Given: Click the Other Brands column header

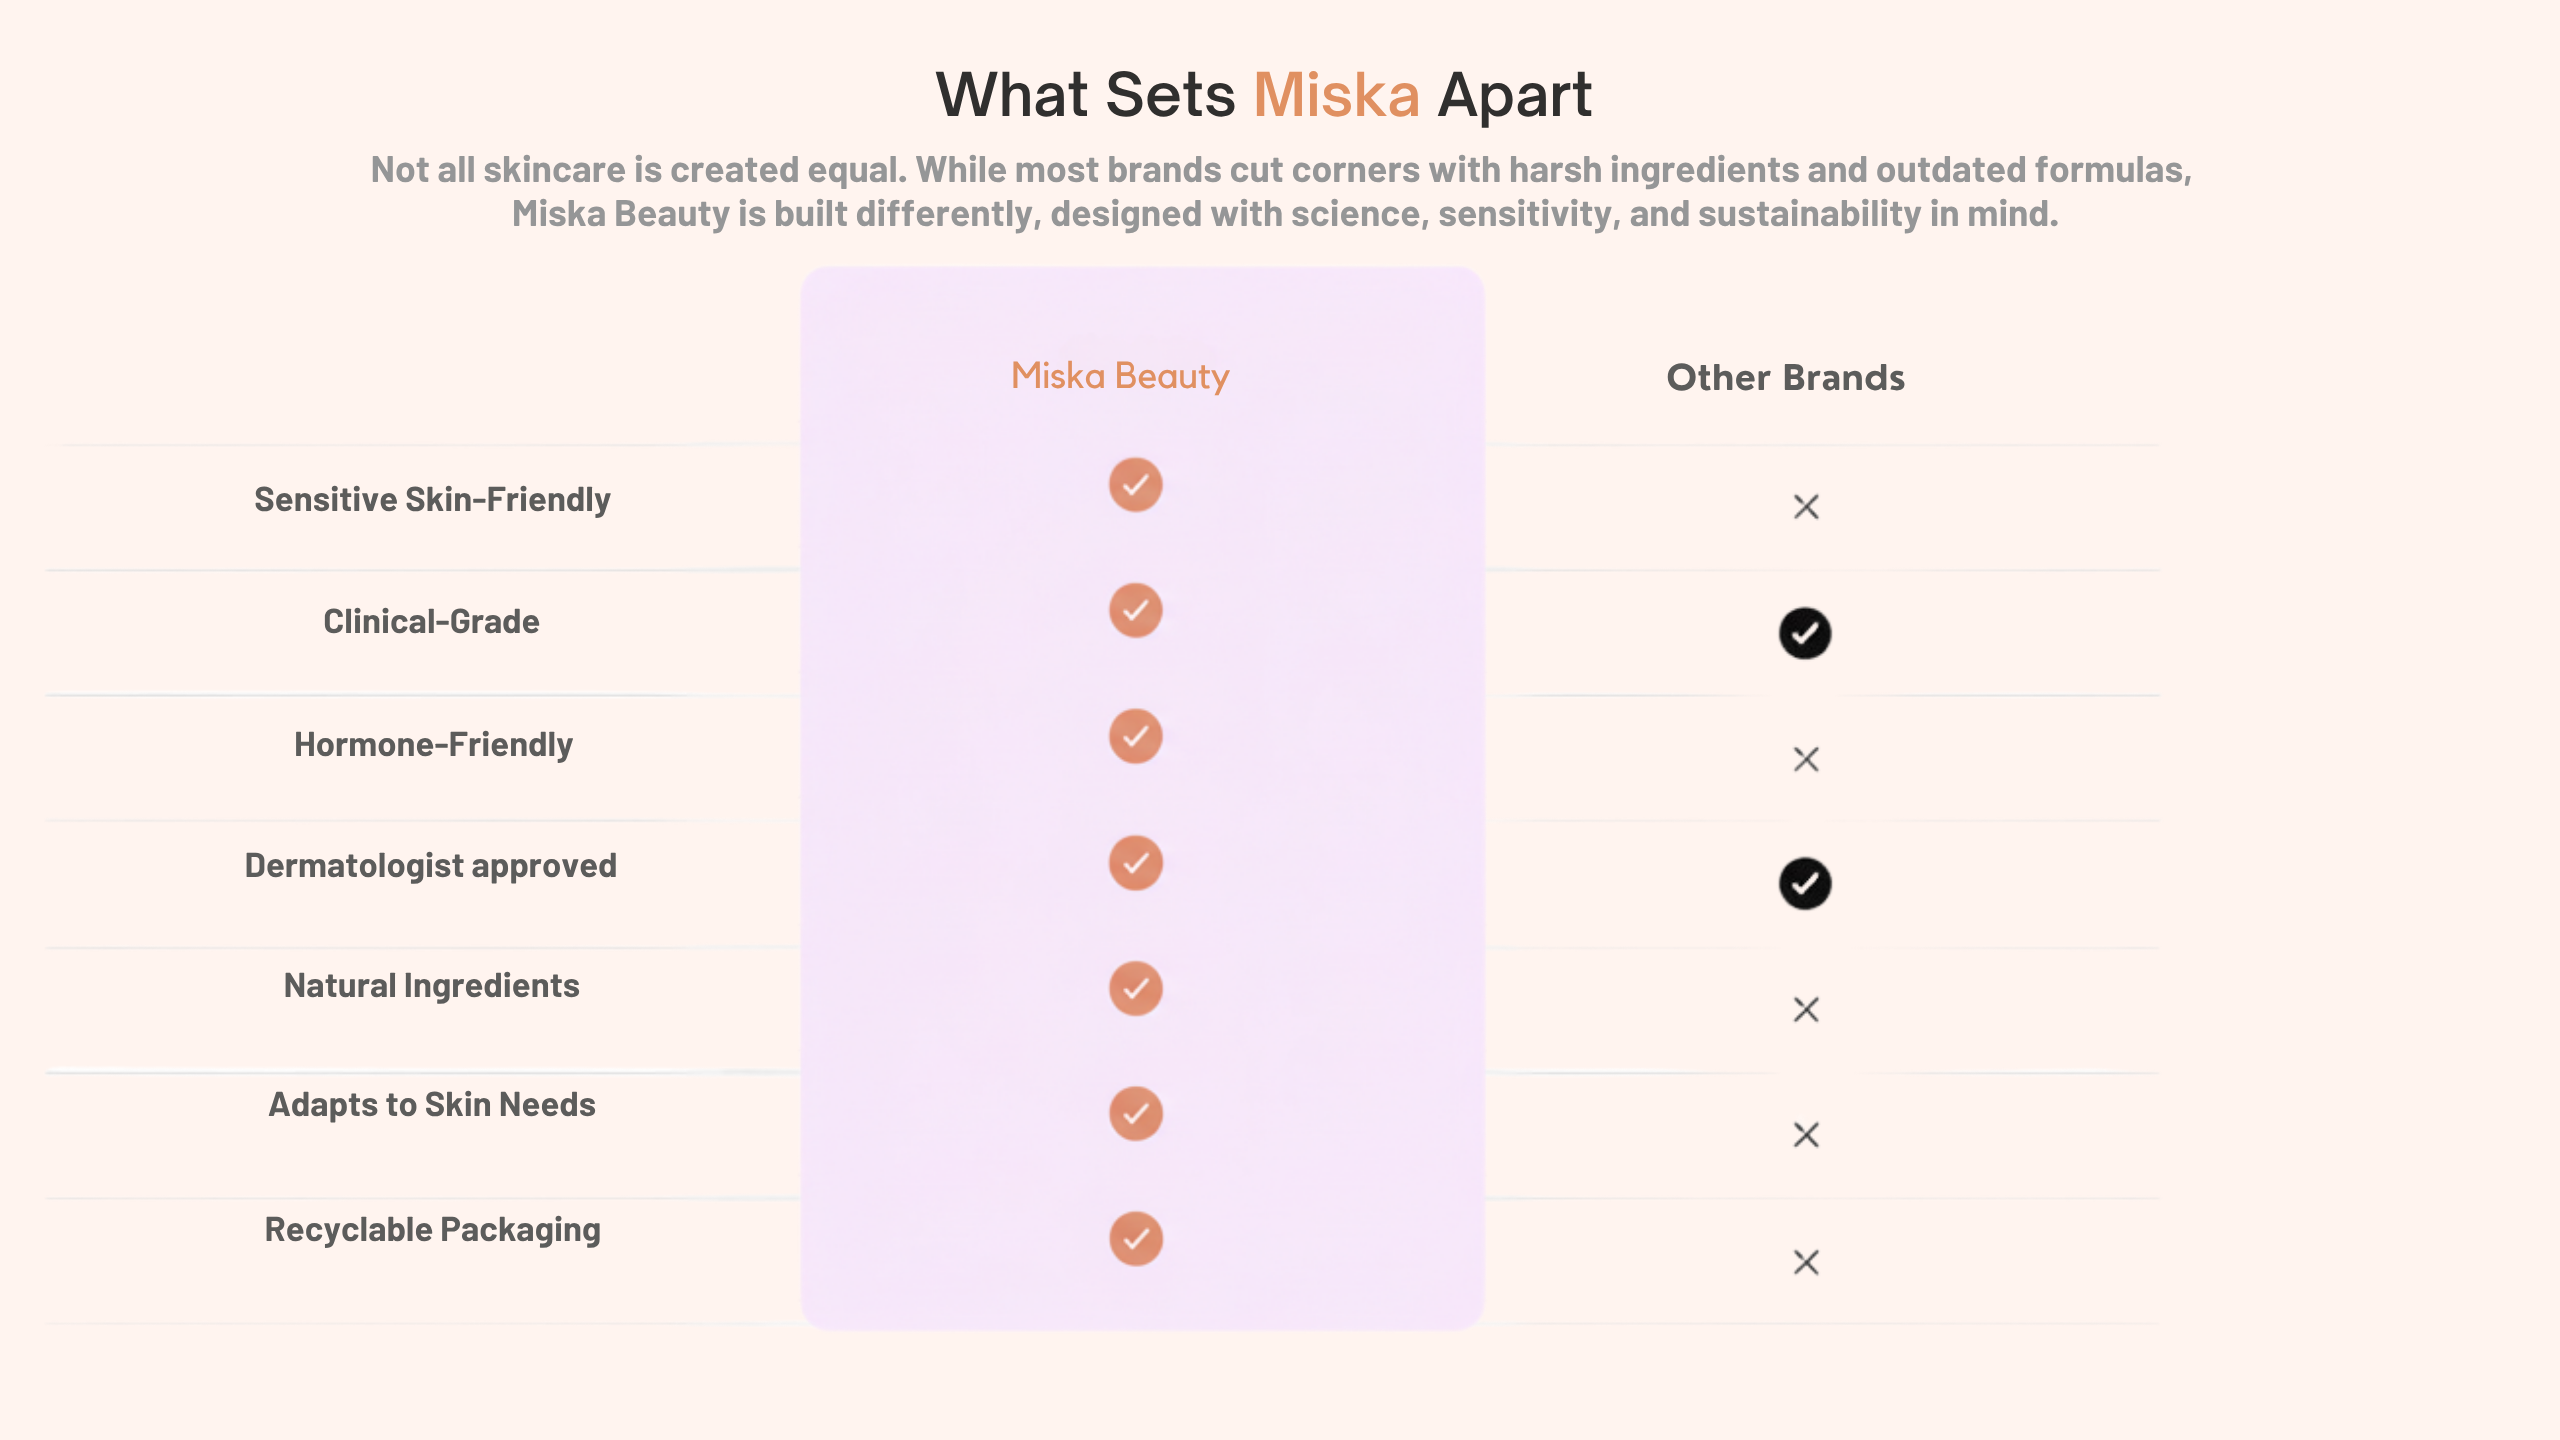Looking at the screenshot, I should pyautogui.click(x=1785, y=378).
